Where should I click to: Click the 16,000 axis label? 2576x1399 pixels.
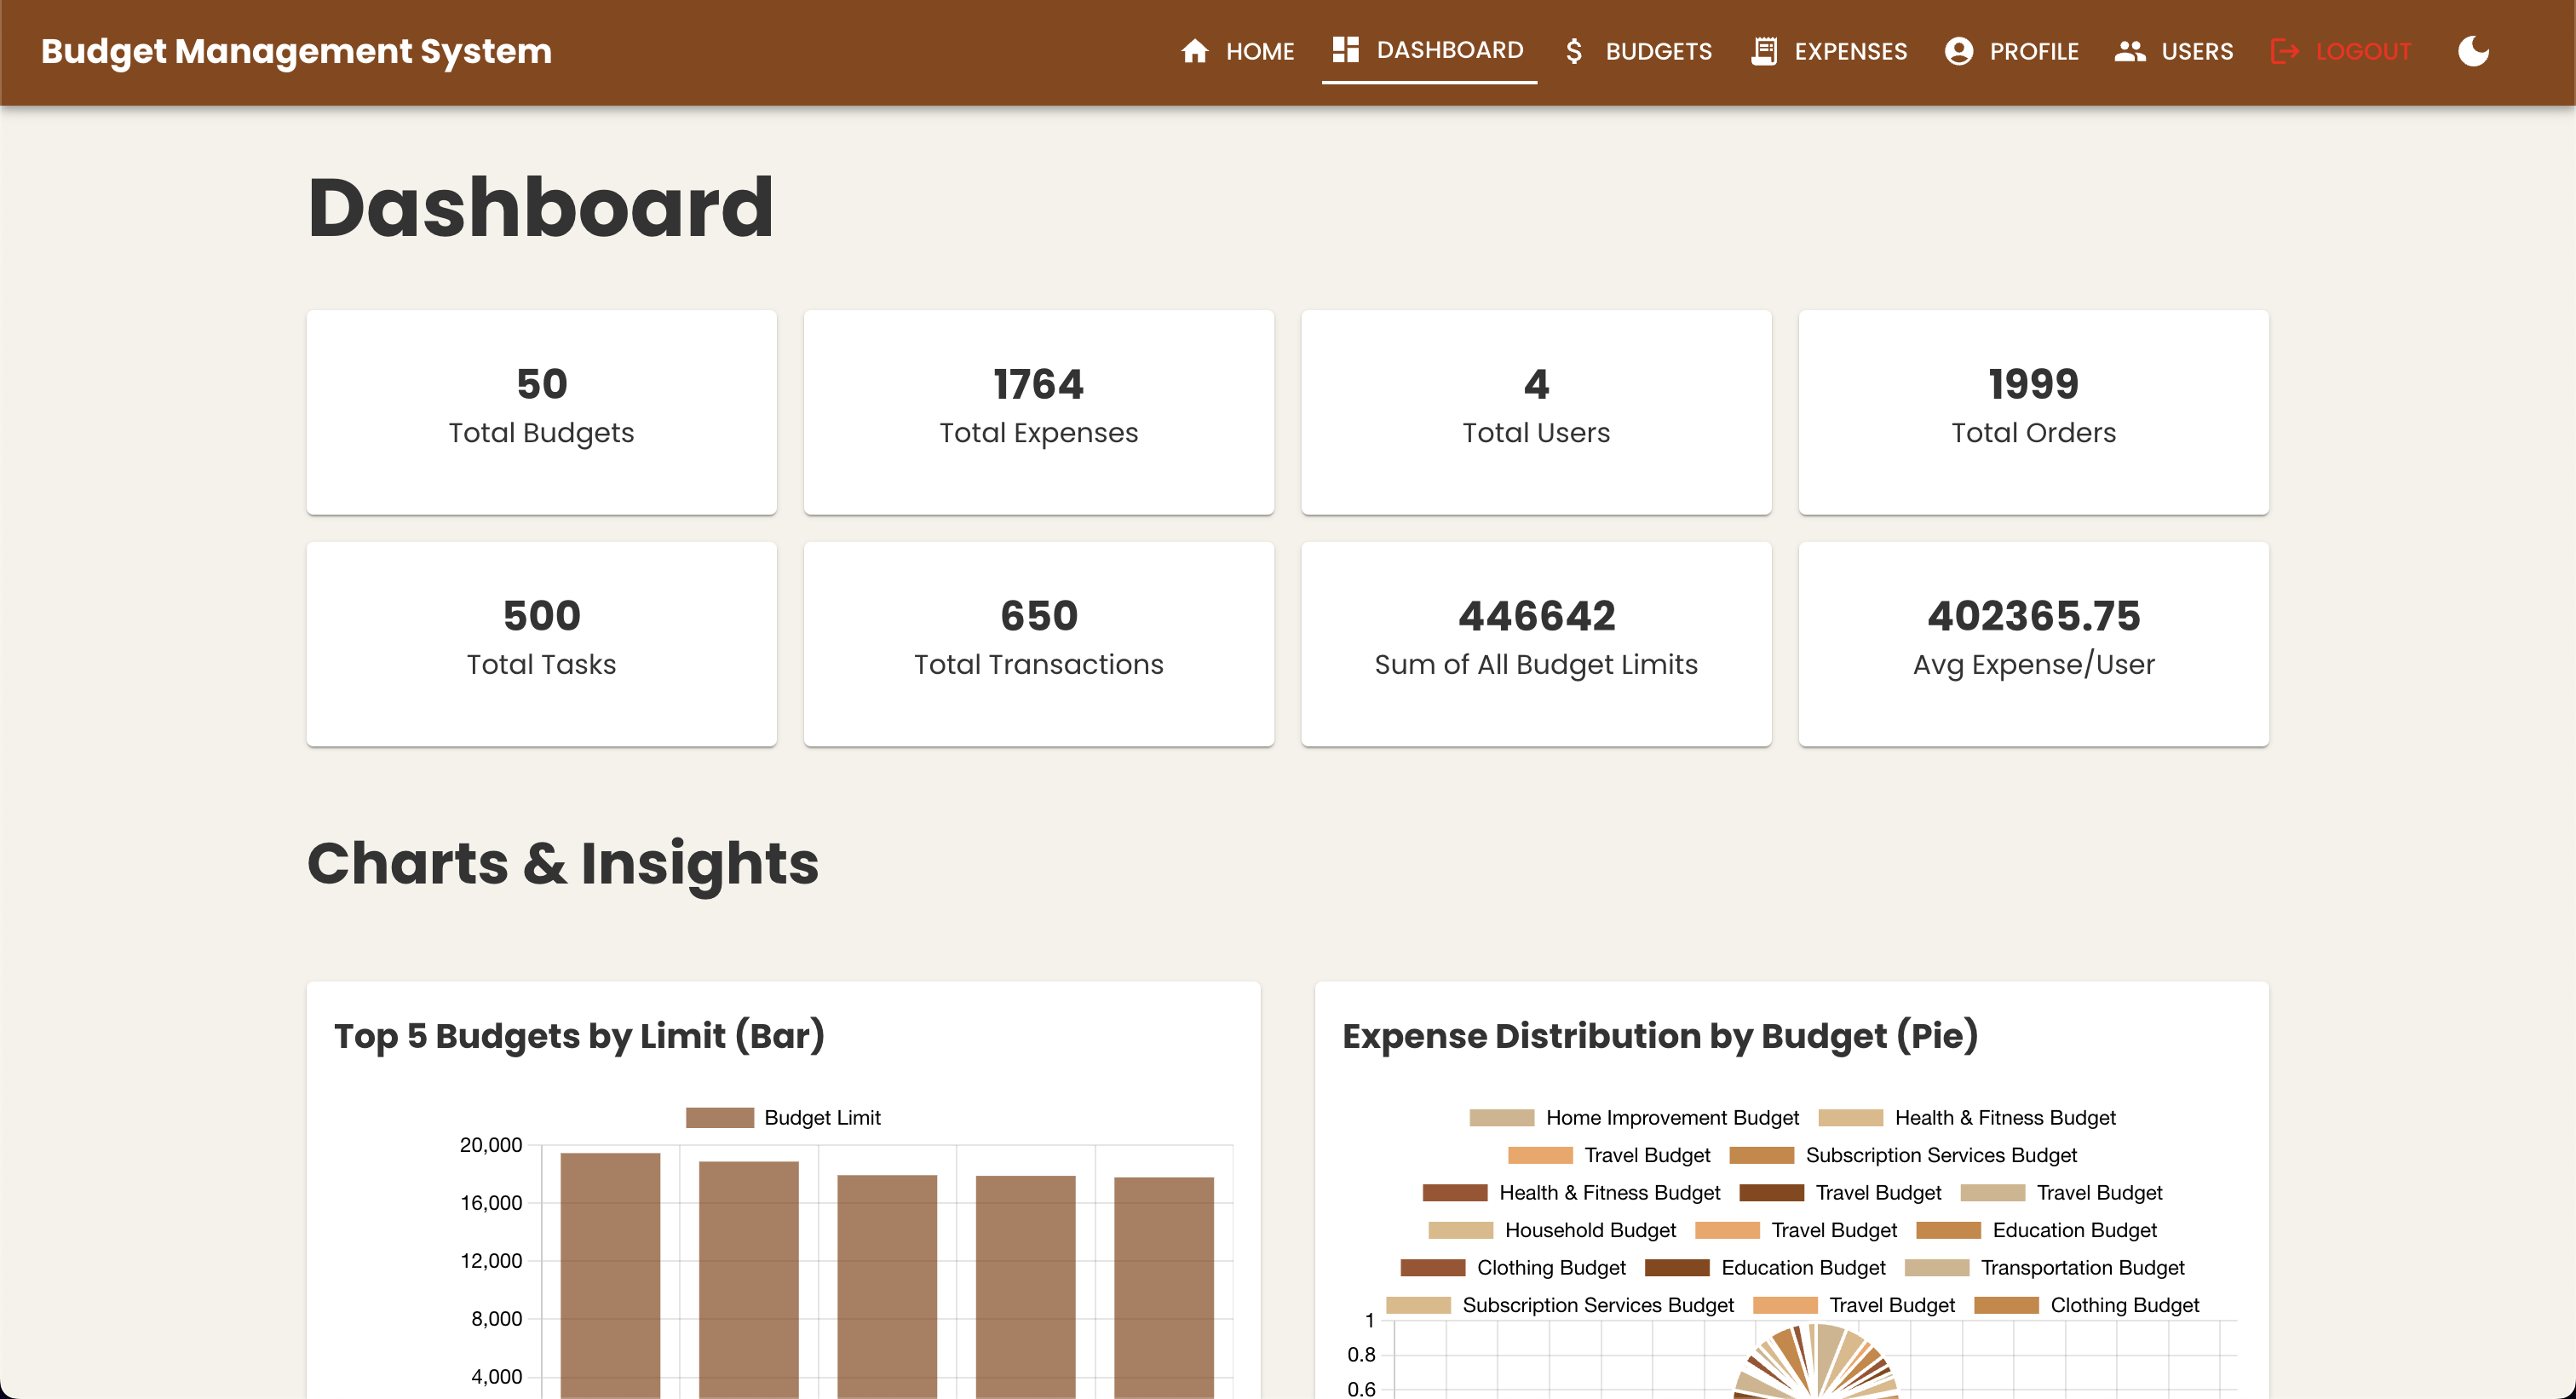[x=490, y=1202]
